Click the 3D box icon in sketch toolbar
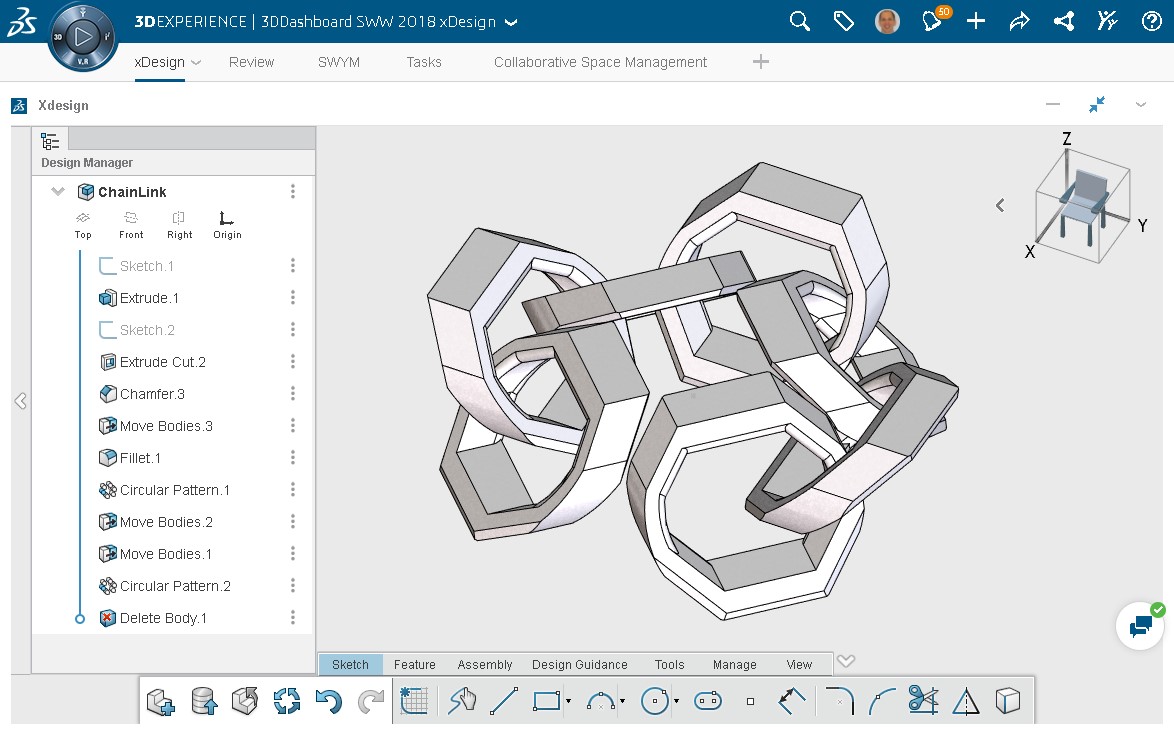Screen dimensions: 1174x735 coord(1008,701)
